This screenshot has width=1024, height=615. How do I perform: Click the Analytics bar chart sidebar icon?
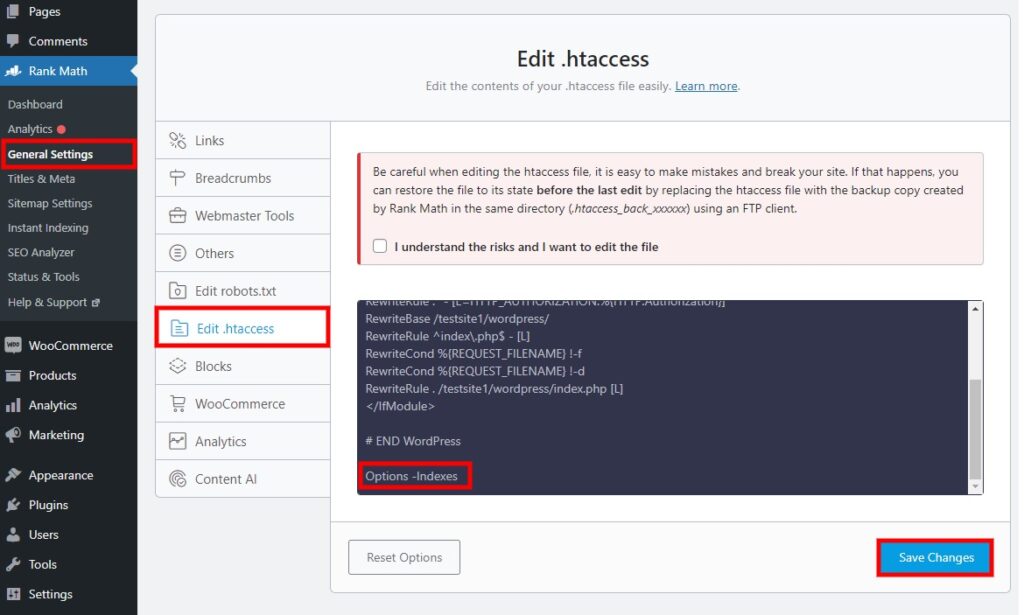pos(12,405)
